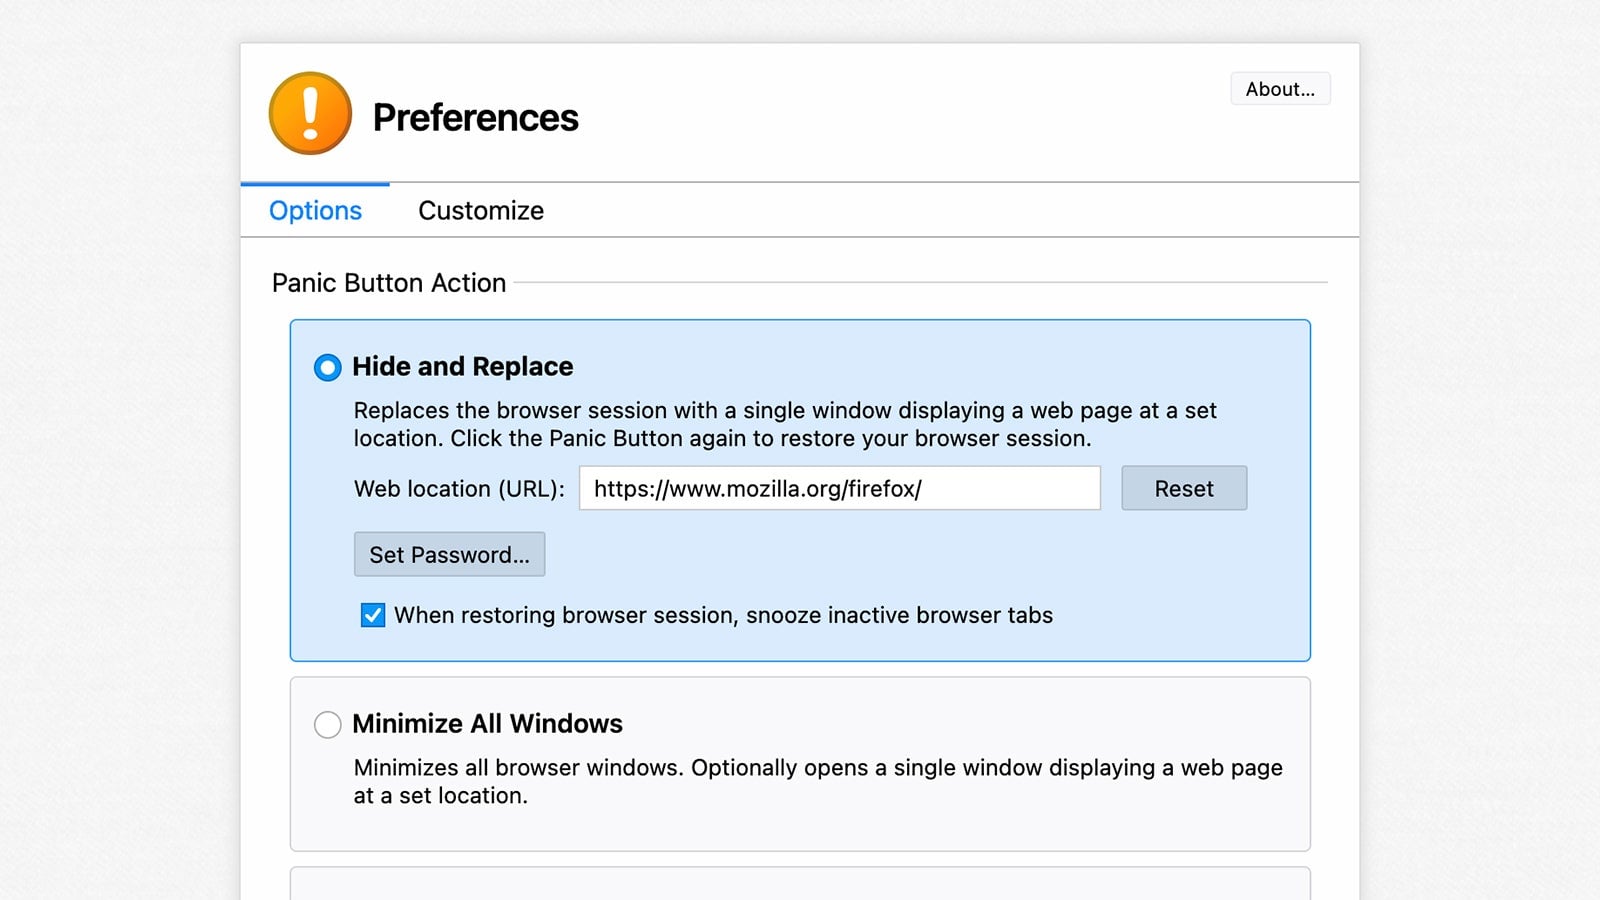Image resolution: width=1600 pixels, height=900 pixels.
Task: Reset the web location URL
Action: coord(1183,488)
